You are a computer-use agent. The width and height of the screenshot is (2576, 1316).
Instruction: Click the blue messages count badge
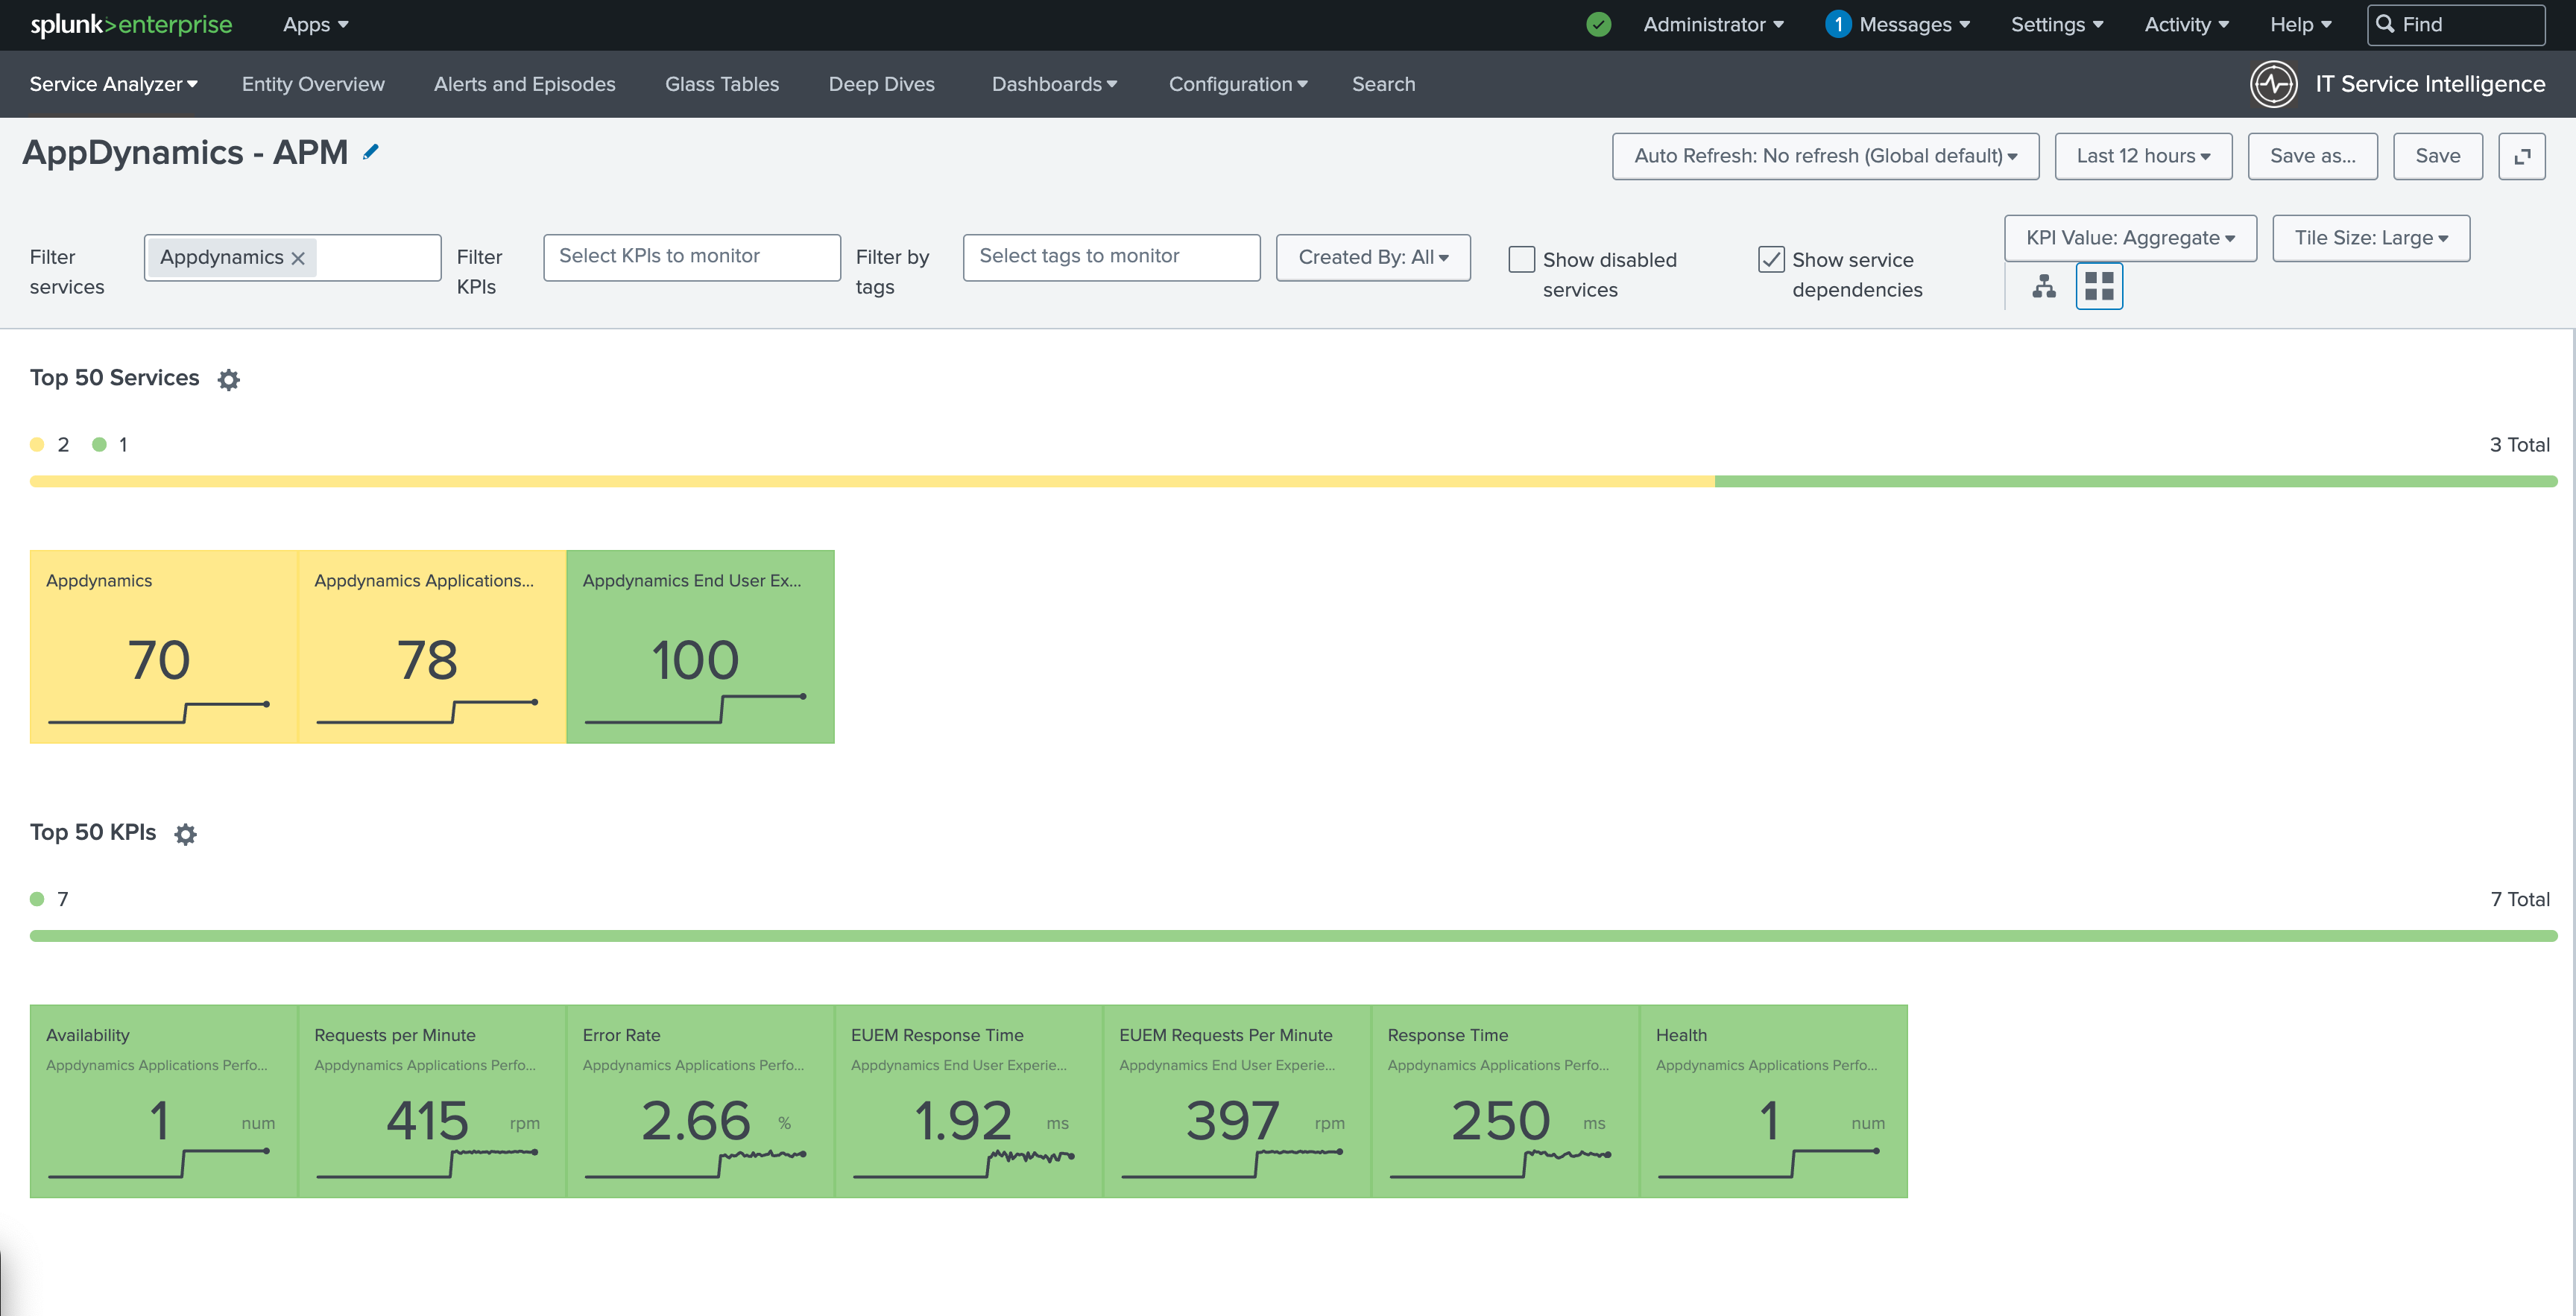pyautogui.click(x=1837, y=24)
